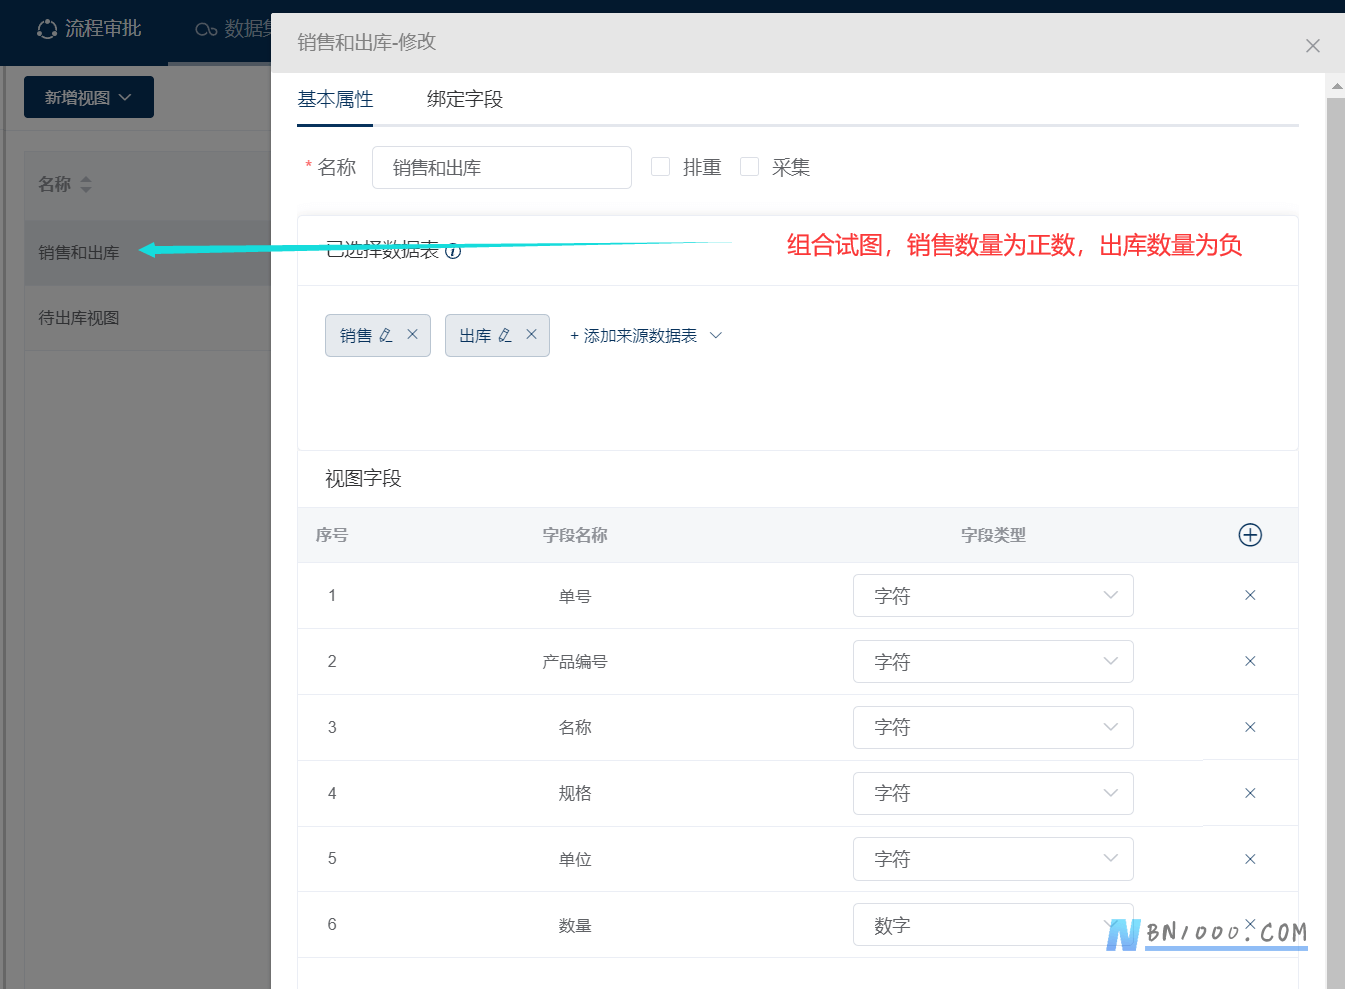
Task: Sort the list by 名称 column
Action: click(86, 184)
